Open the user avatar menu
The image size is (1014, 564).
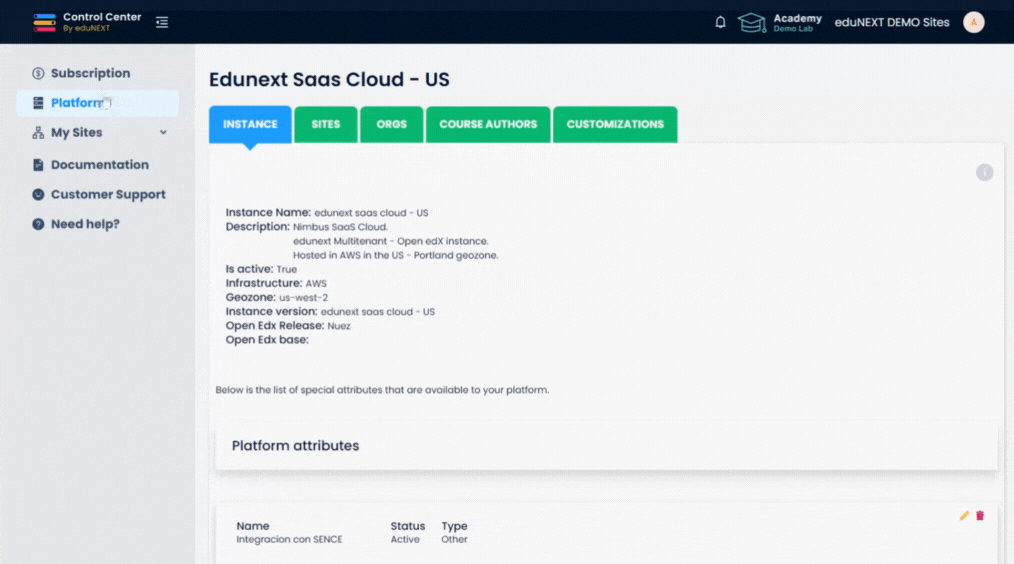click(973, 22)
